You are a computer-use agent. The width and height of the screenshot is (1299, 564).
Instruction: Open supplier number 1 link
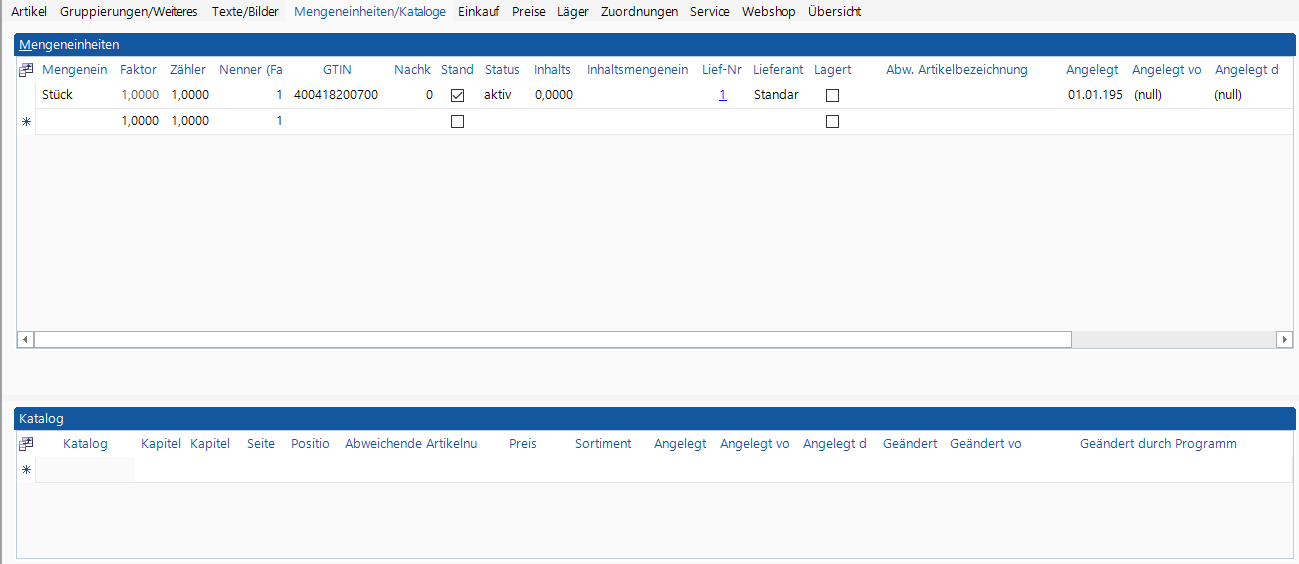tap(722, 95)
